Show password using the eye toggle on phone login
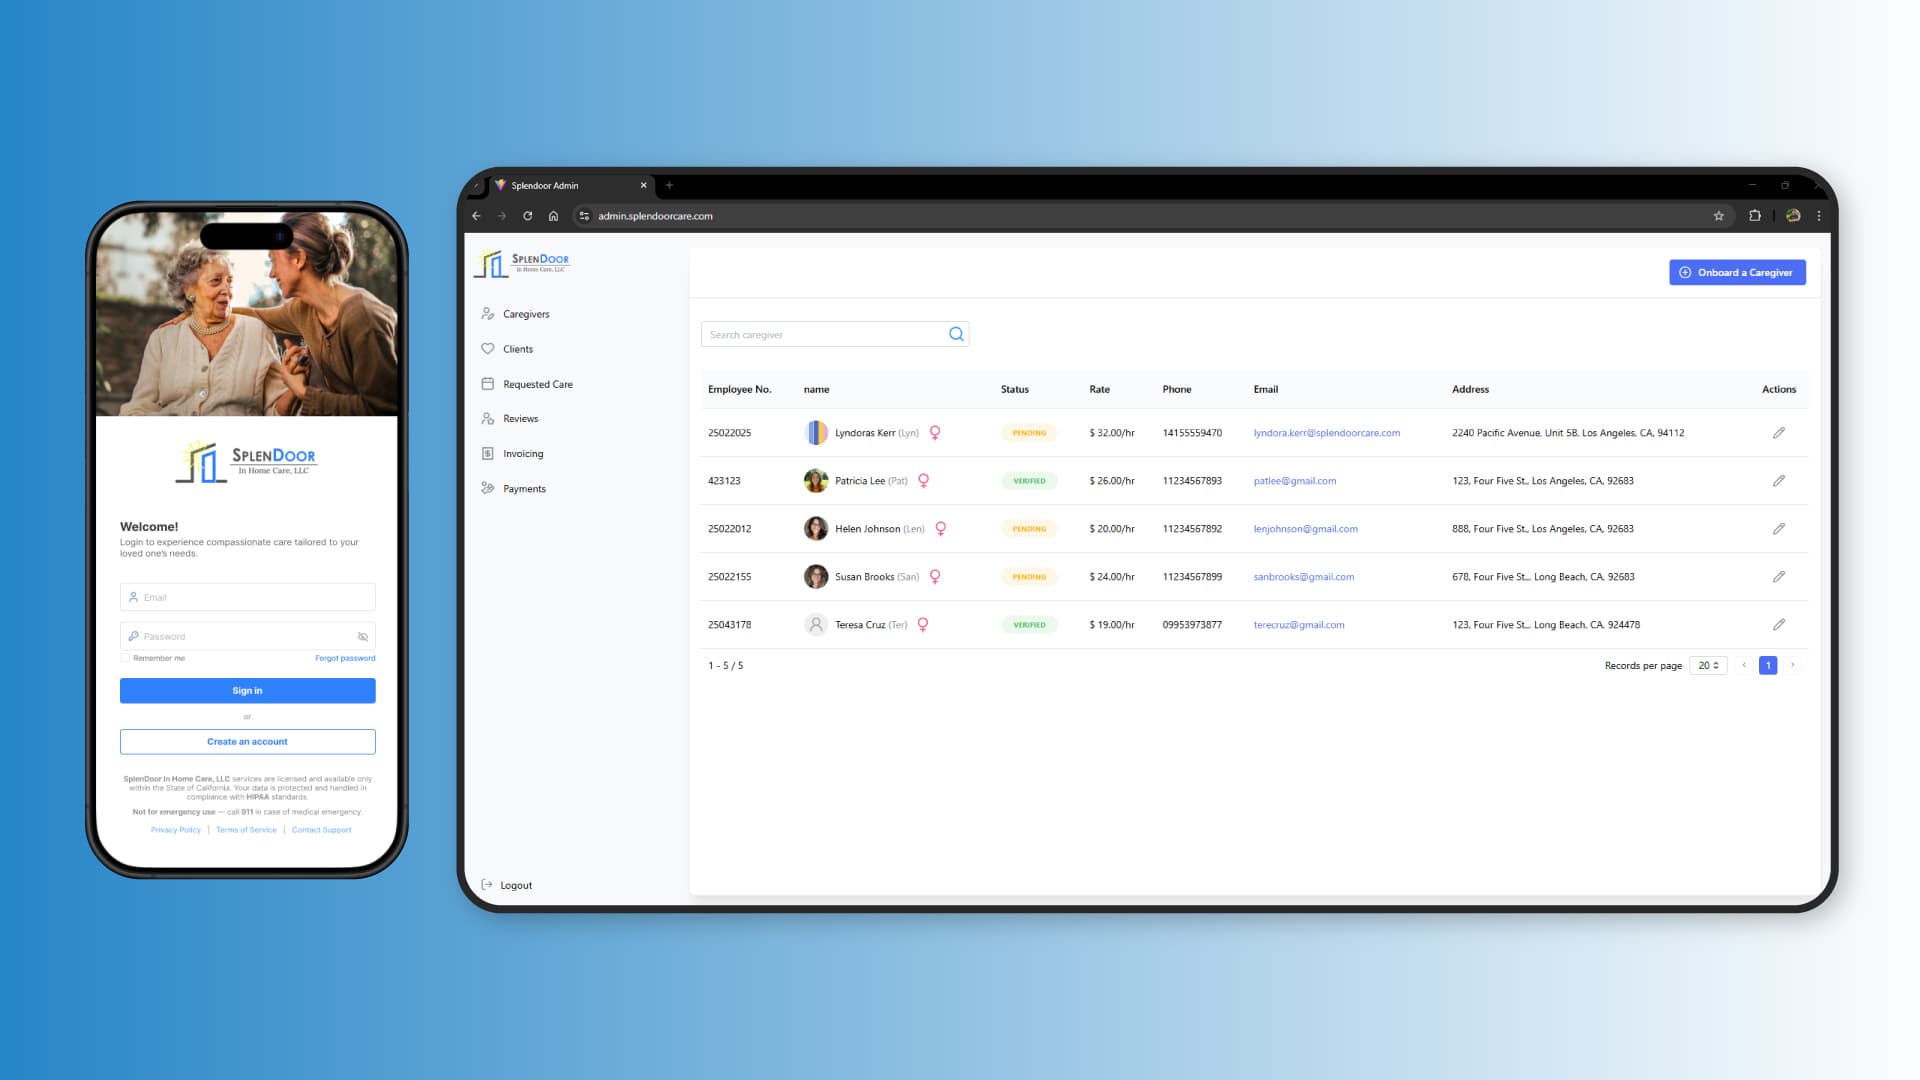Viewport: 1920px width, 1080px height. (x=362, y=636)
